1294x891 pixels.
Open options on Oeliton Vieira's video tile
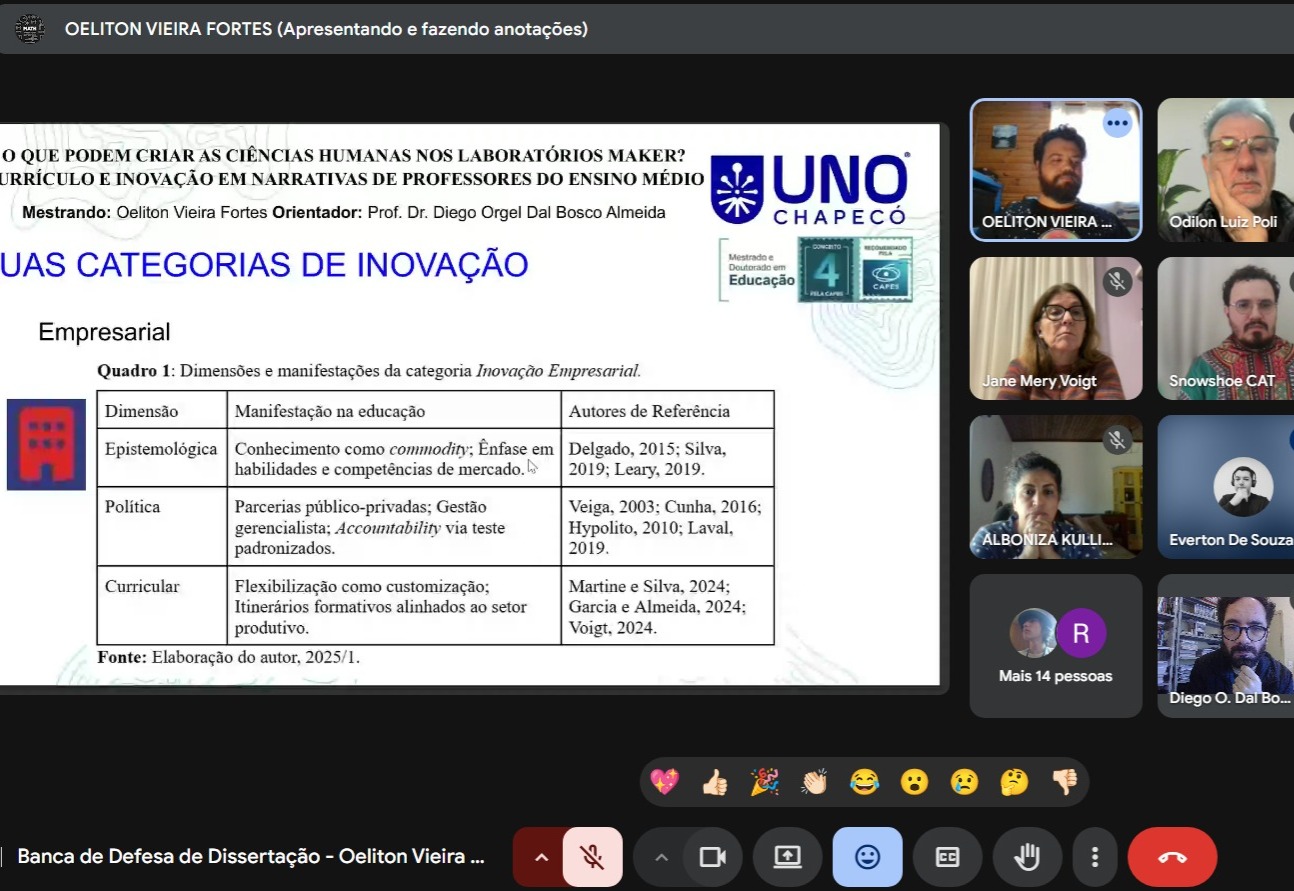[x=1117, y=123]
